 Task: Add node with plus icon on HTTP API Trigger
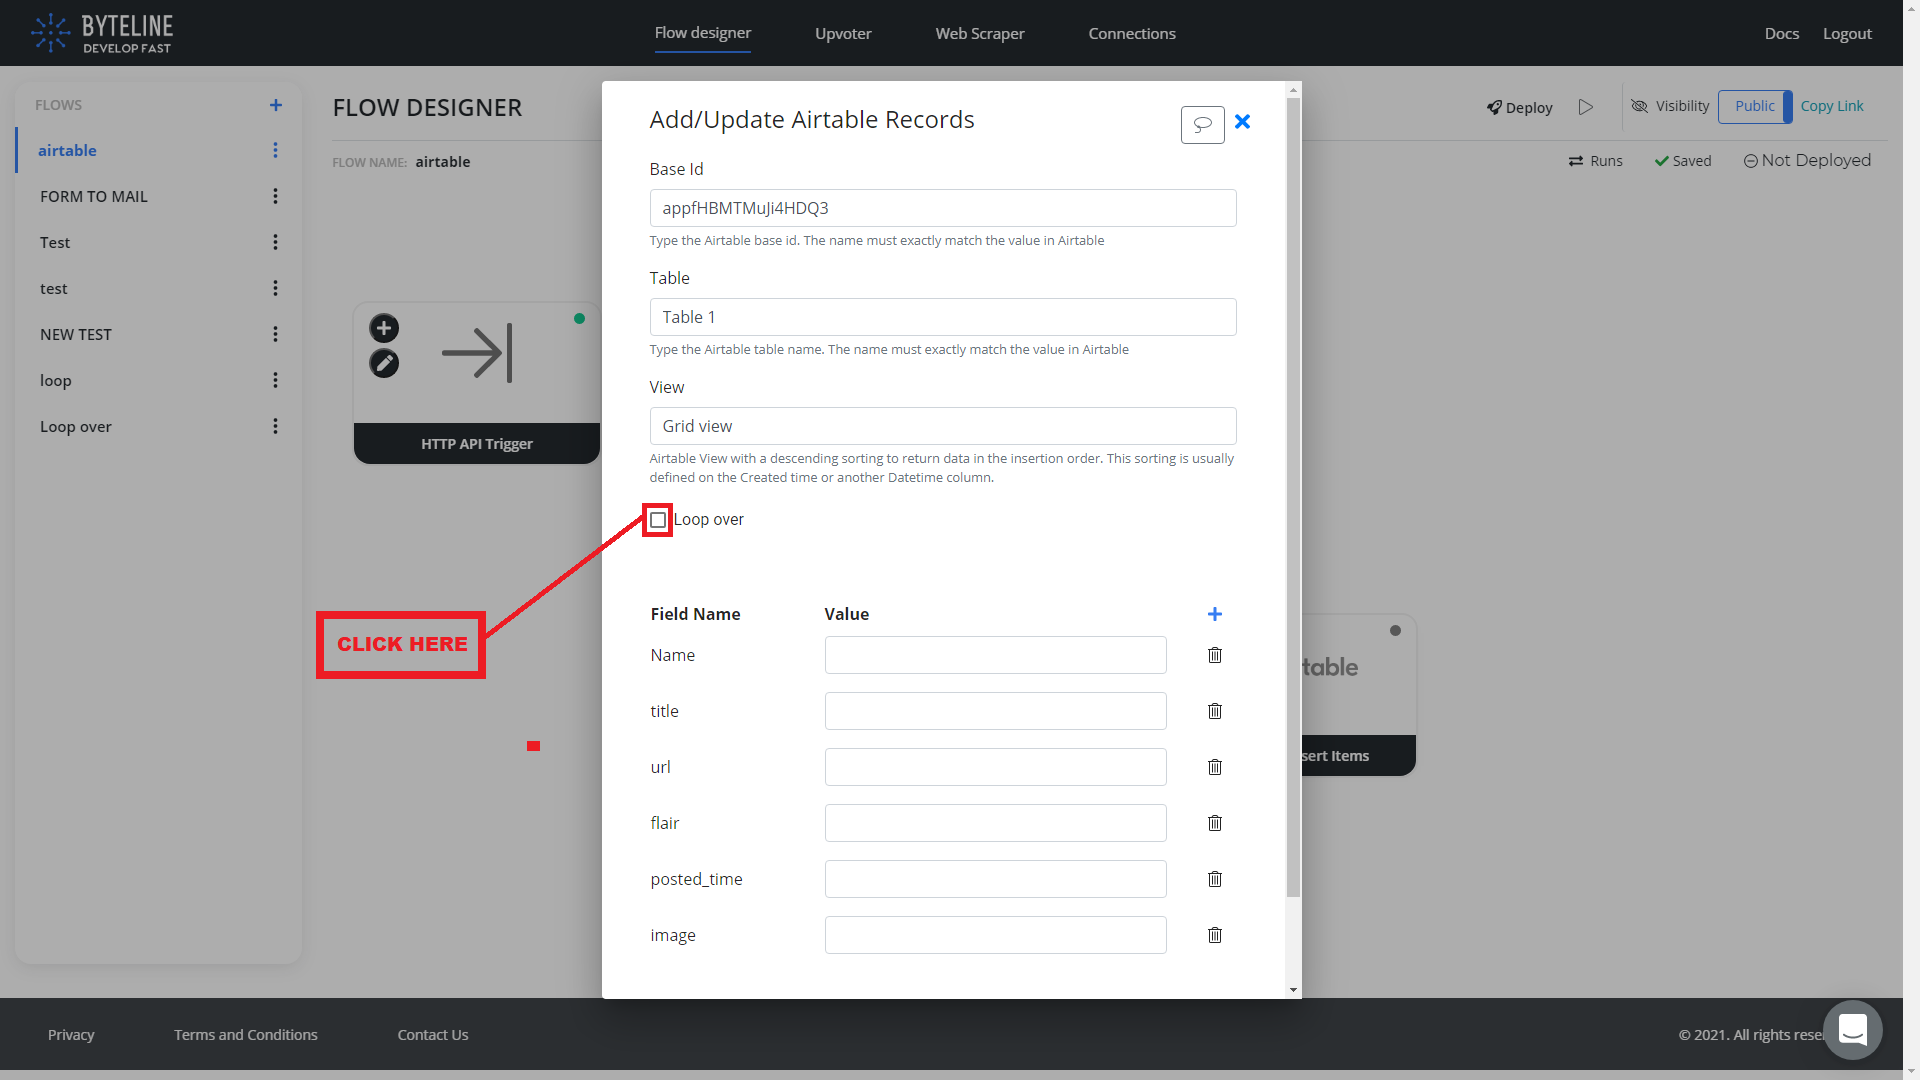click(x=384, y=328)
